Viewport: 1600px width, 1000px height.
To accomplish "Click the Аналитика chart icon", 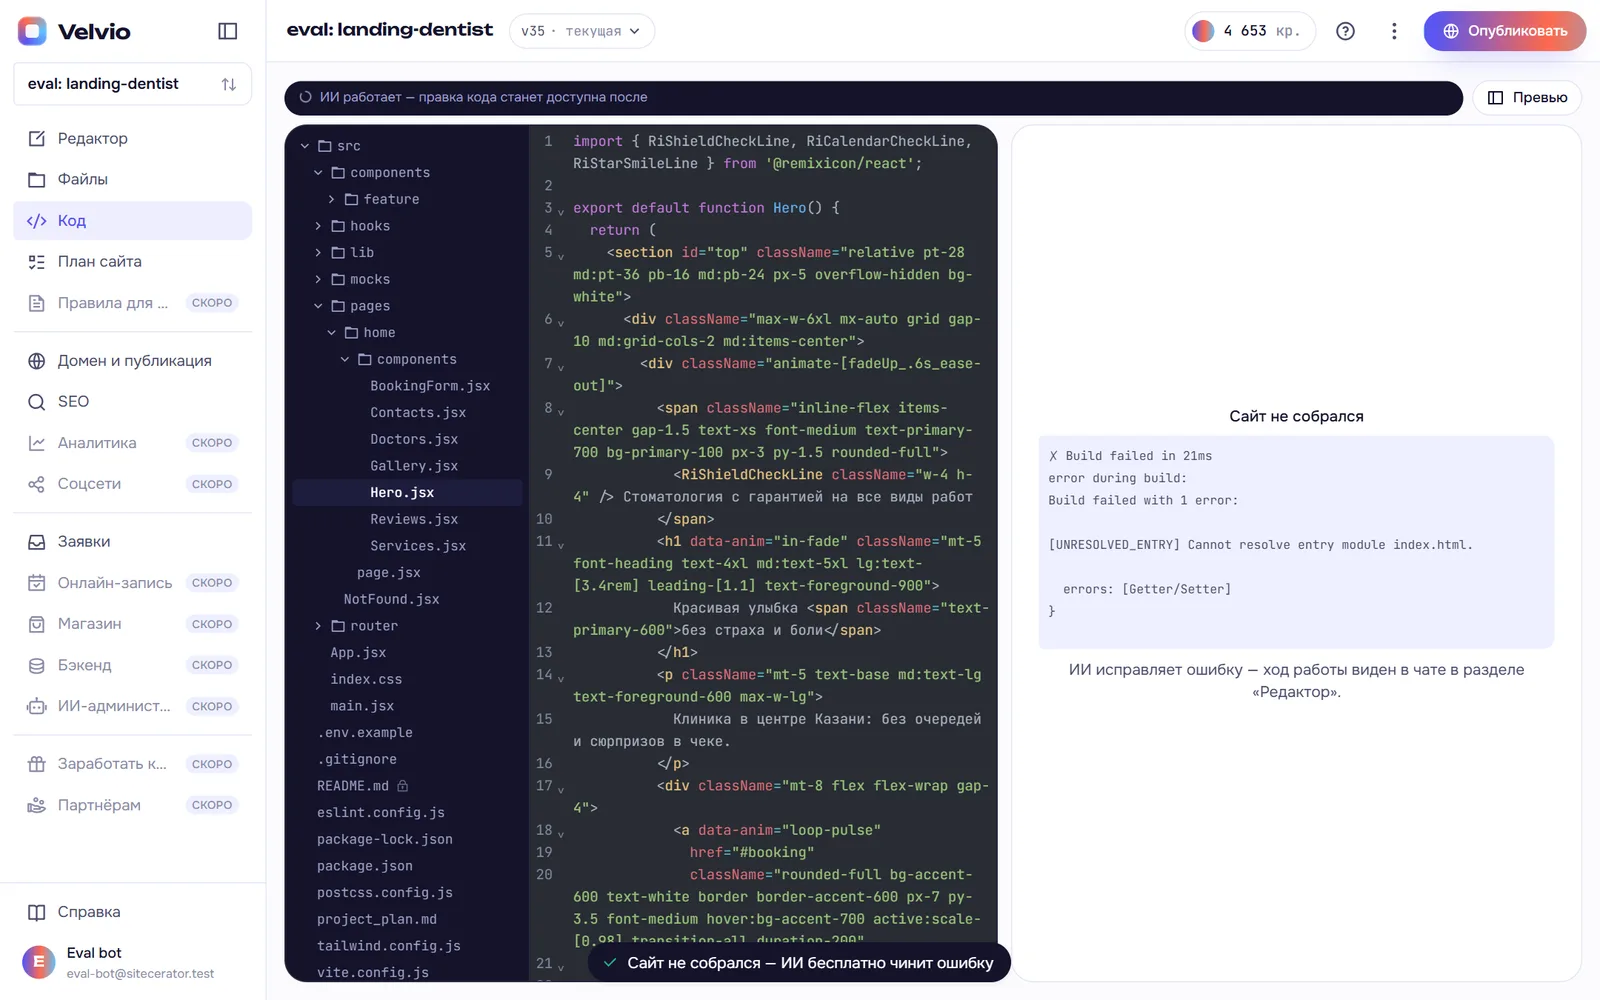I will pyautogui.click(x=37, y=443).
